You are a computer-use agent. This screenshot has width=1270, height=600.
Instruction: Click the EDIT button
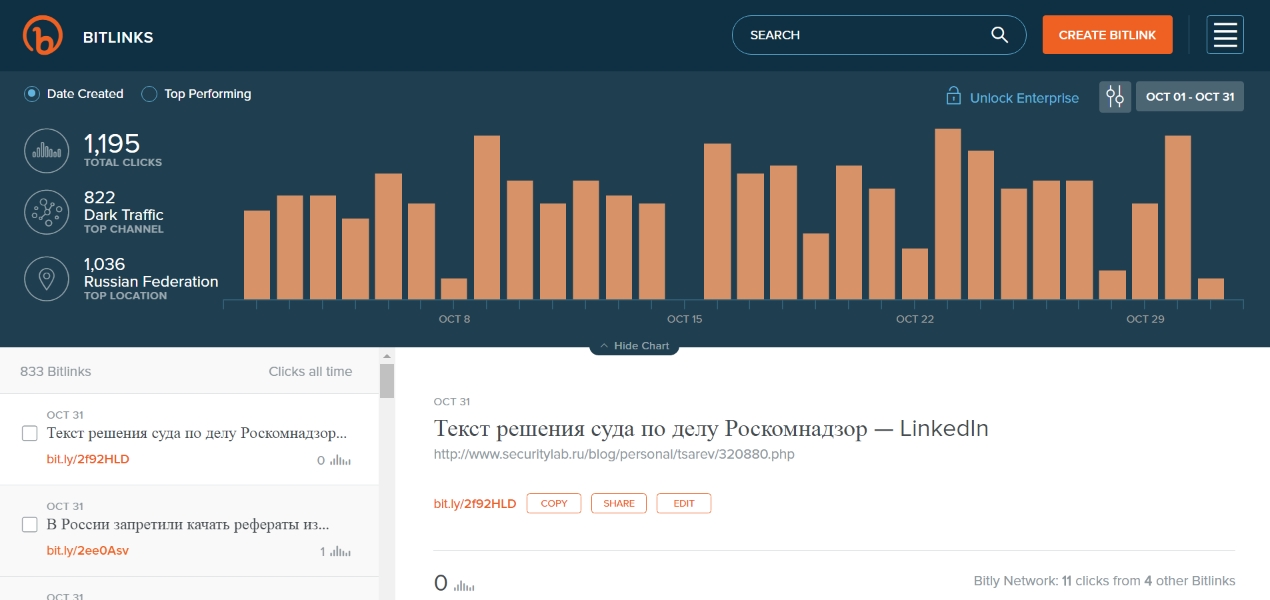[684, 503]
